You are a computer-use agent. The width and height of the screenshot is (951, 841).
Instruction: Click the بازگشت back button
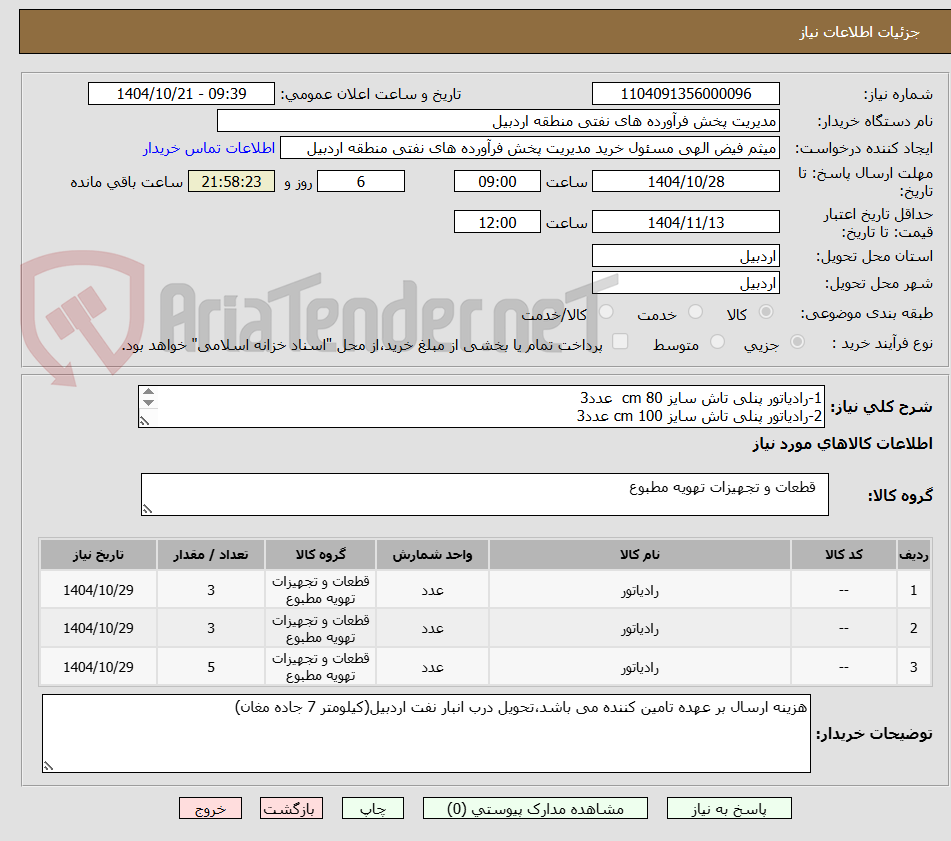[x=291, y=808]
